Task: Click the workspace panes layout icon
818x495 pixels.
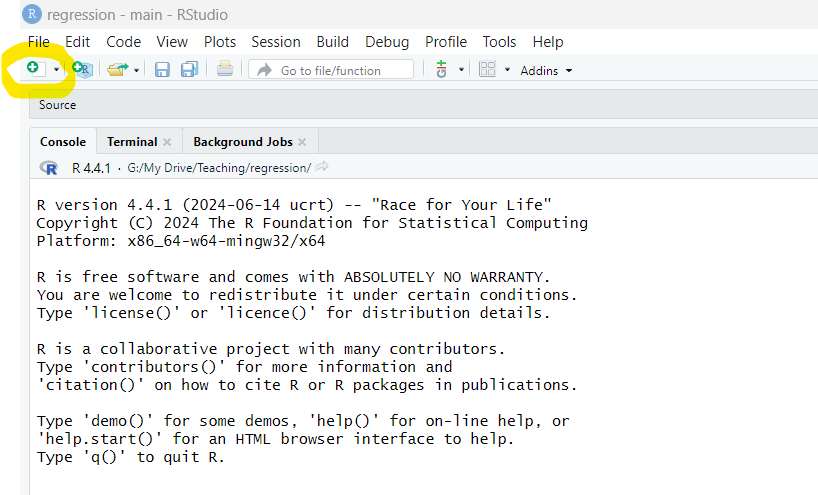Action: click(x=487, y=69)
